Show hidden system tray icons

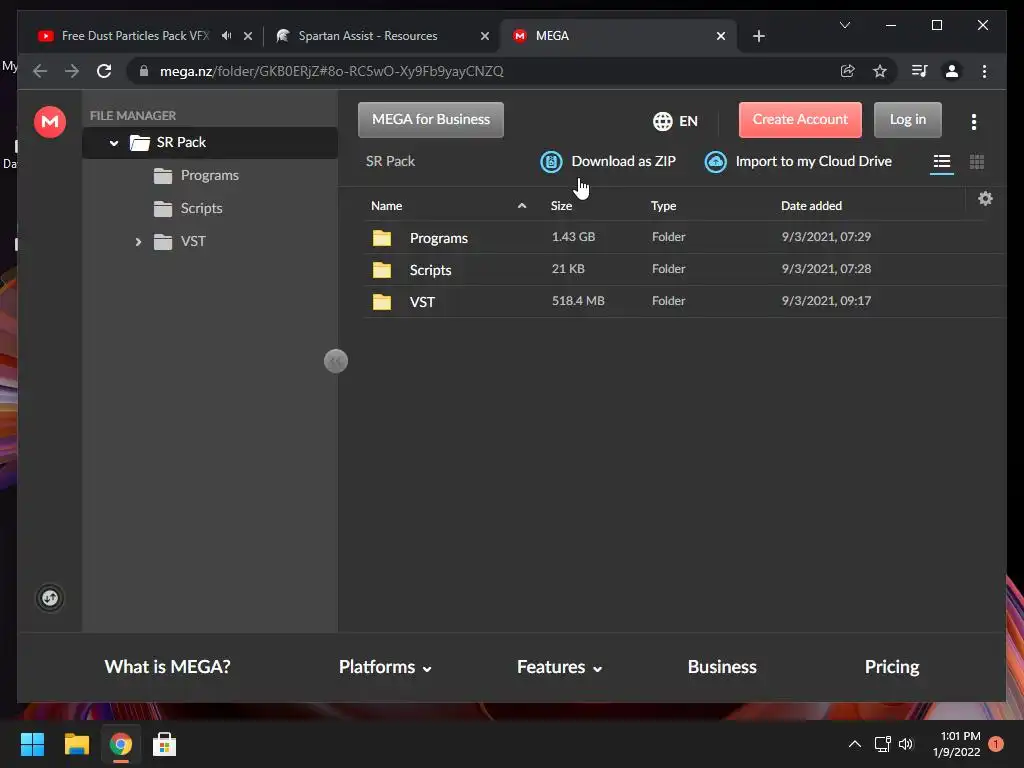tap(854, 744)
